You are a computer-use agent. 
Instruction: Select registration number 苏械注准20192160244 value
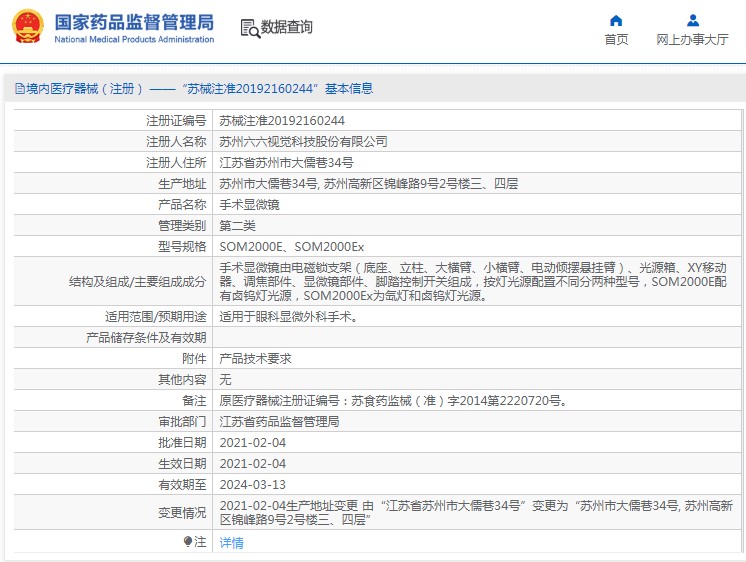point(282,121)
